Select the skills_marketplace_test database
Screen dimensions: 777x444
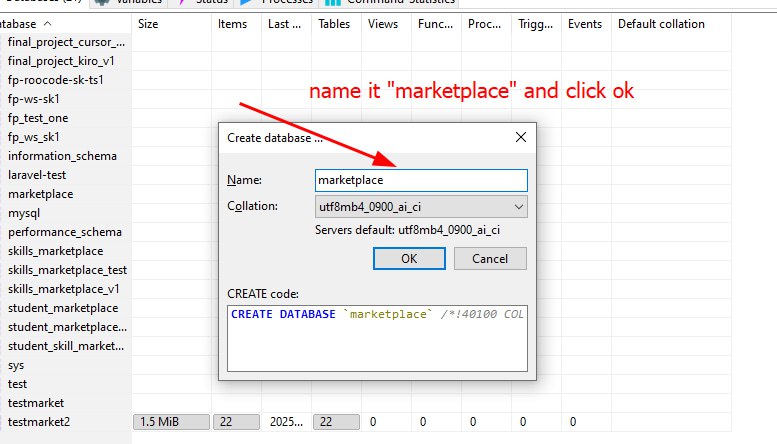tap(67, 270)
